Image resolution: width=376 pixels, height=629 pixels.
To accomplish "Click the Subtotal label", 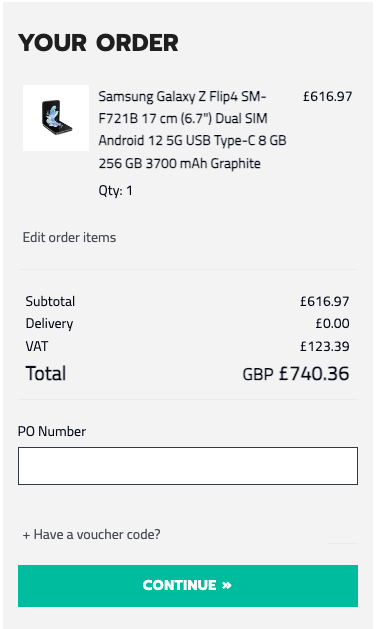I will 50,301.
